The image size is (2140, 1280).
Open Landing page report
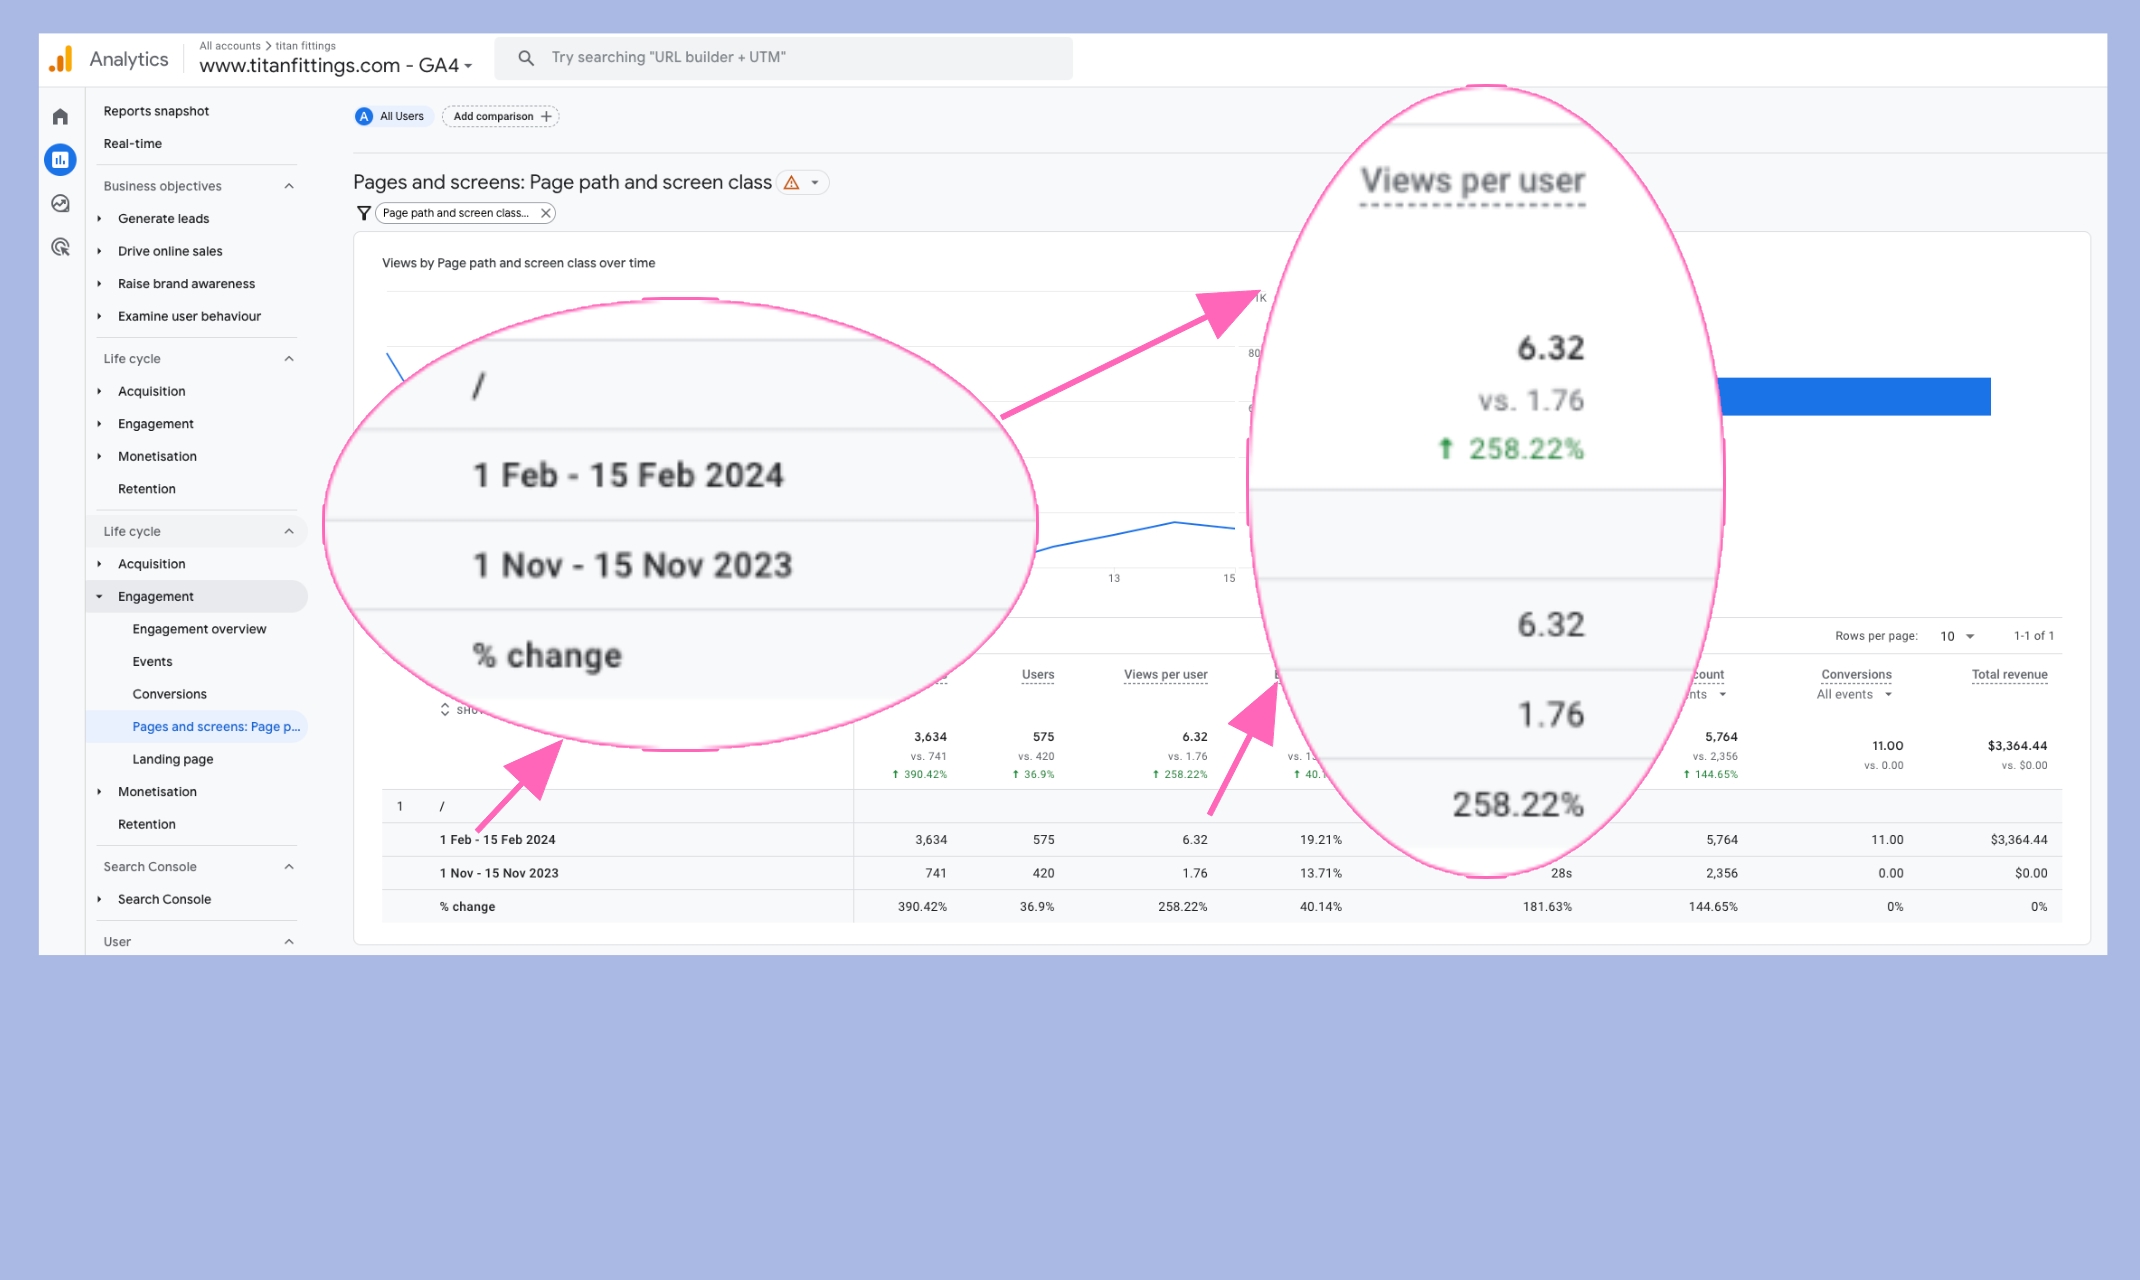pyautogui.click(x=172, y=760)
